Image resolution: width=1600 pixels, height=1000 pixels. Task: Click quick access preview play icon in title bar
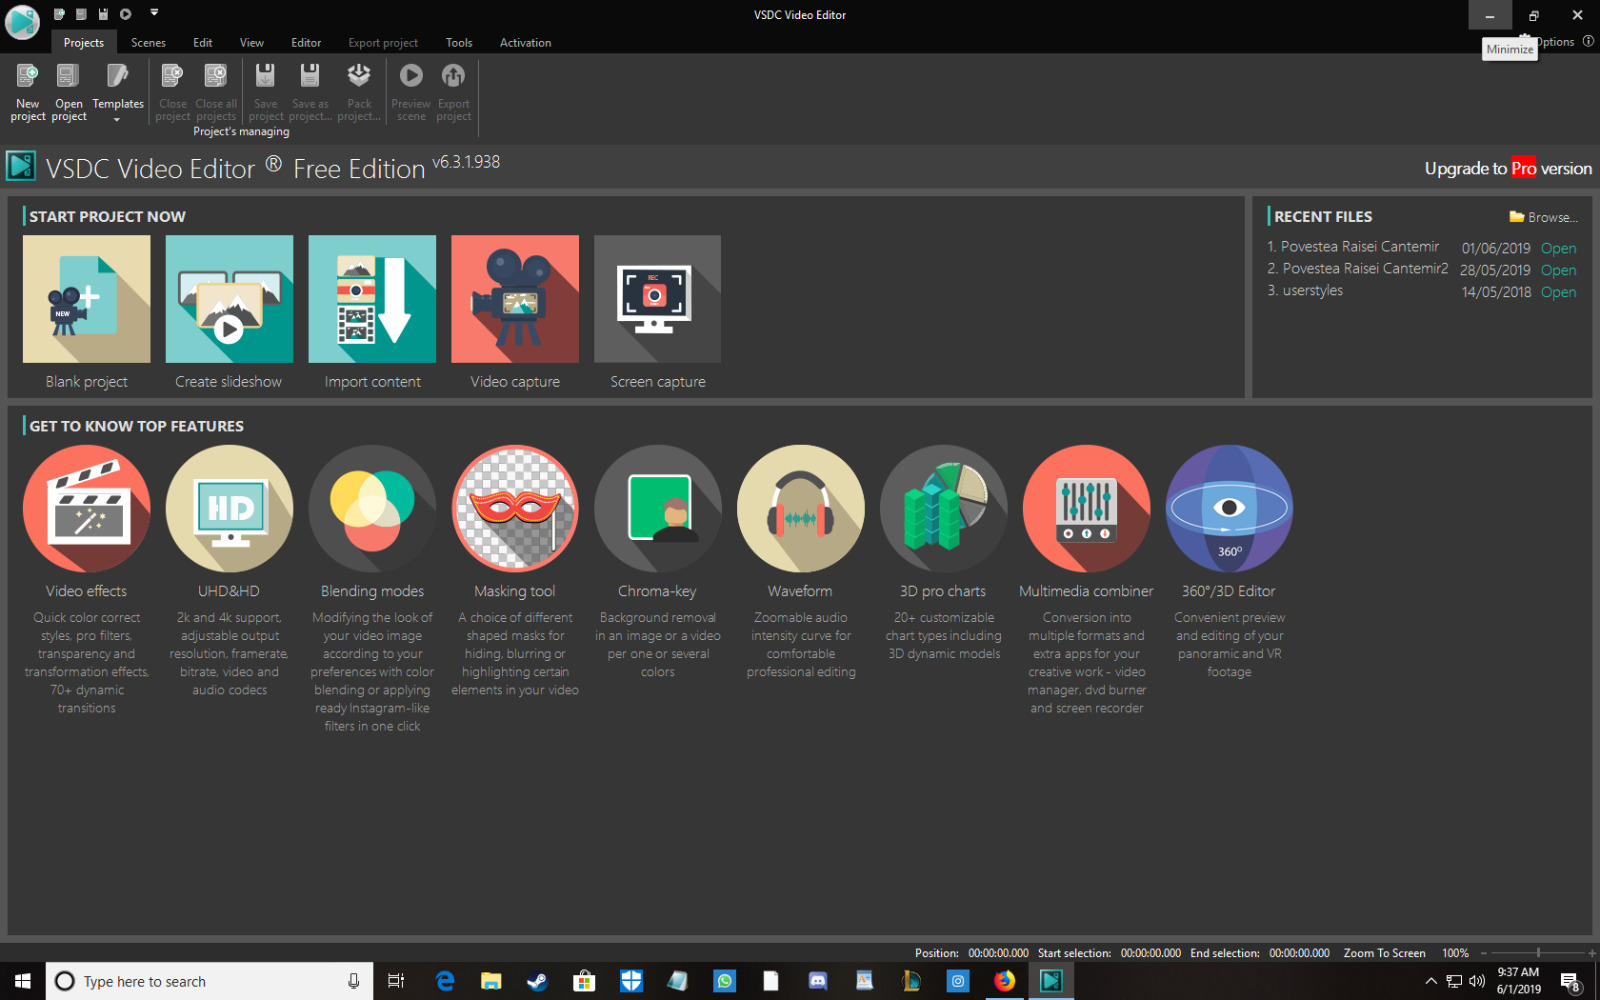(x=126, y=14)
